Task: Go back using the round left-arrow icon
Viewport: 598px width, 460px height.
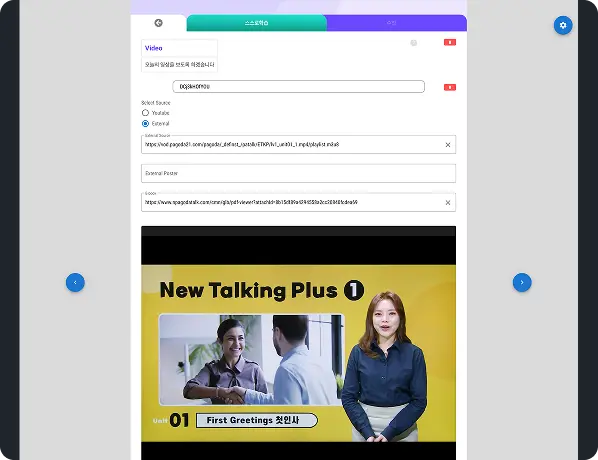Action: tap(159, 23)
